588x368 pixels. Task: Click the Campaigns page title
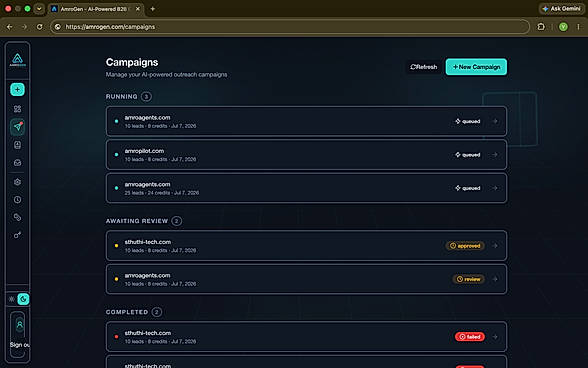click(132, 62)
